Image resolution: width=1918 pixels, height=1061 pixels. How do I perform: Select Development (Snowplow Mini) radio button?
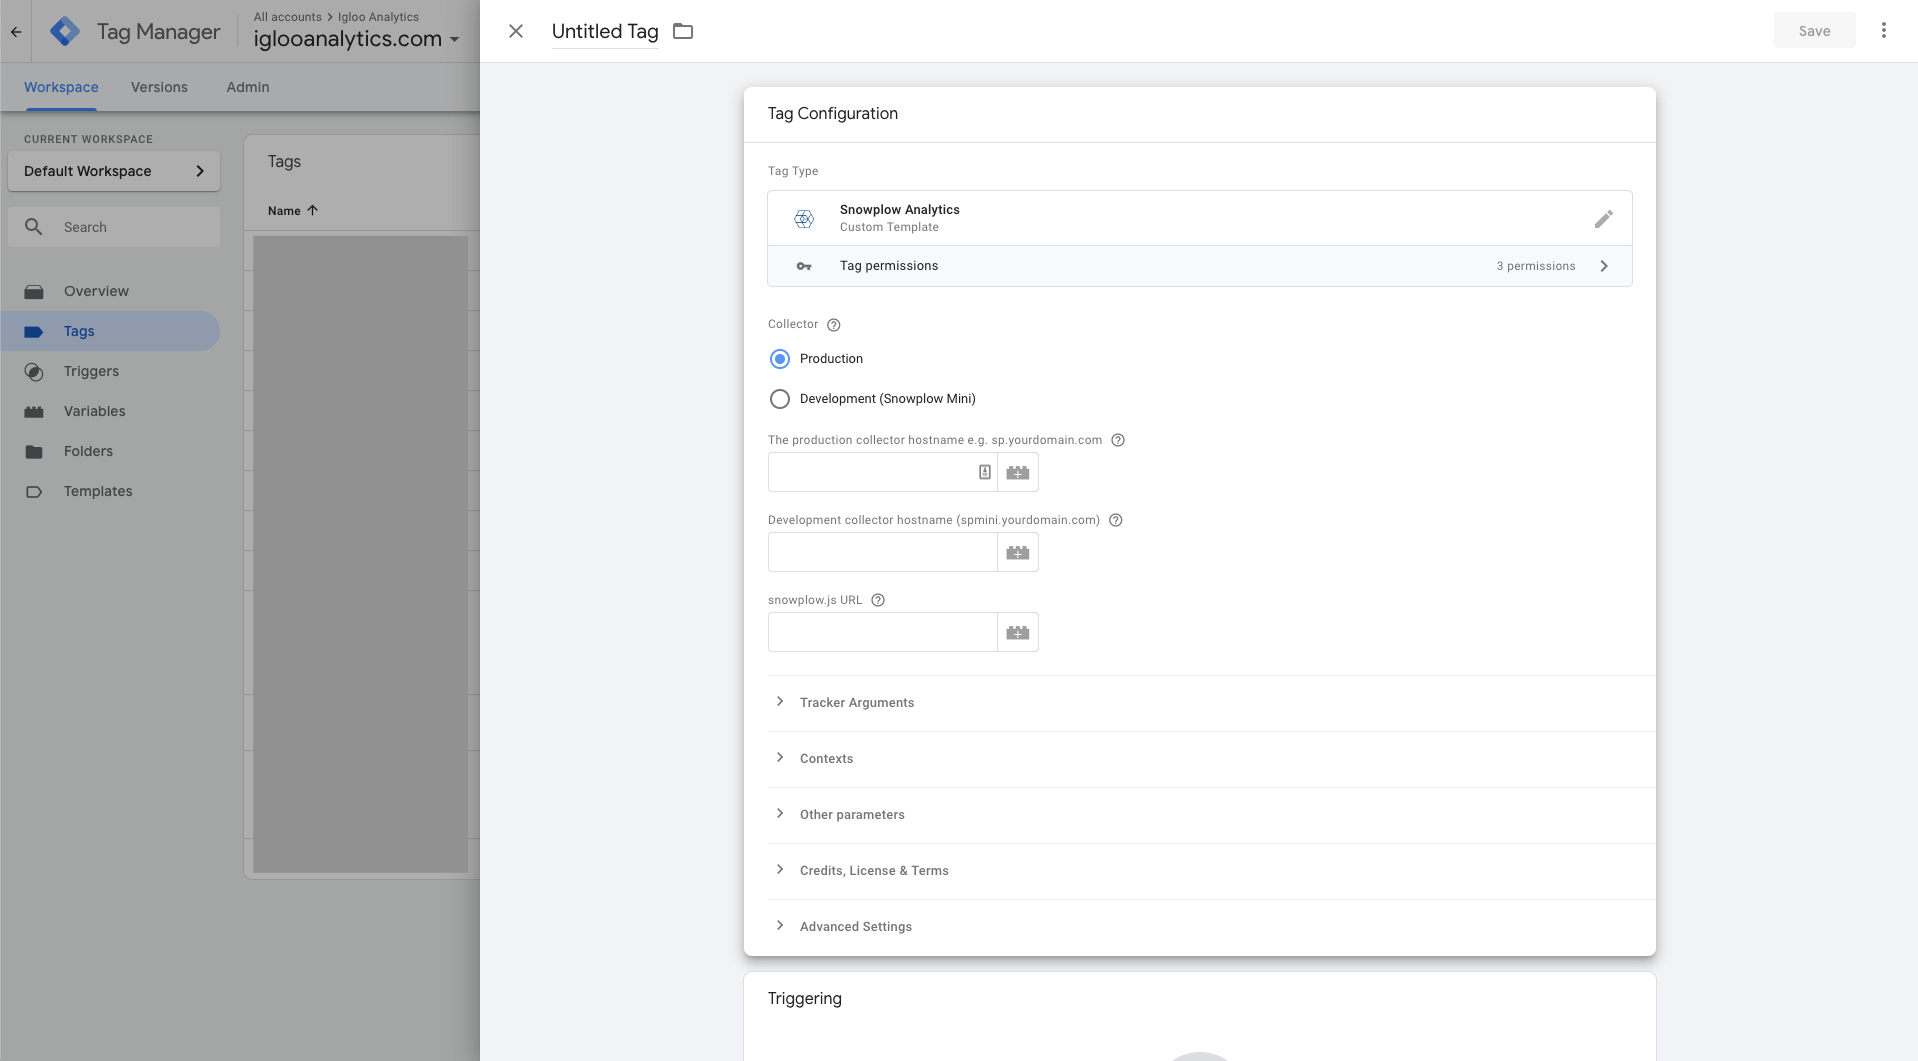tap(780, 399)
